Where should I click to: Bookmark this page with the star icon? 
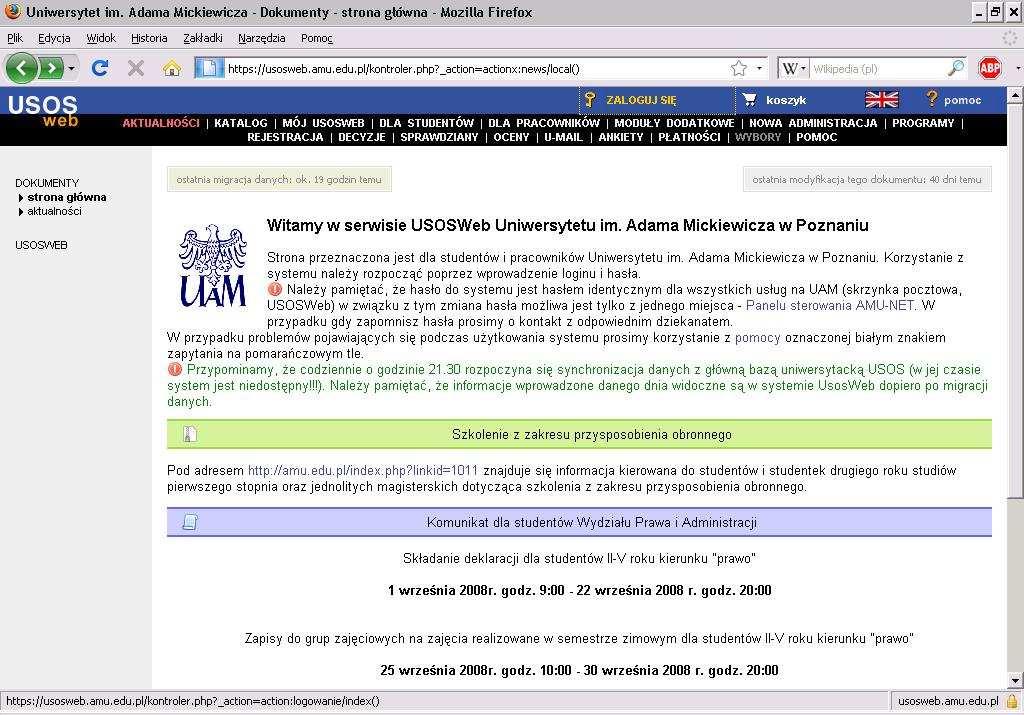[x=739, y=68]
